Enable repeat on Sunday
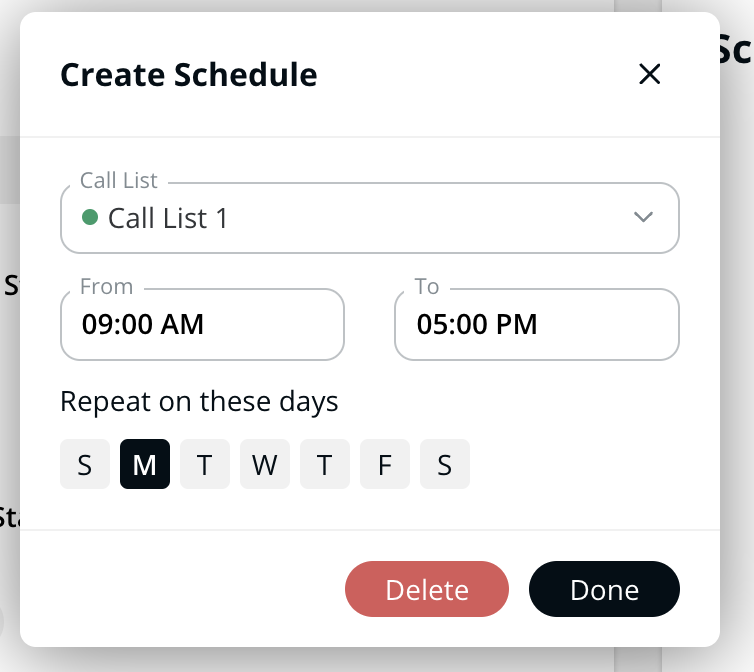 tap(85, 465)
